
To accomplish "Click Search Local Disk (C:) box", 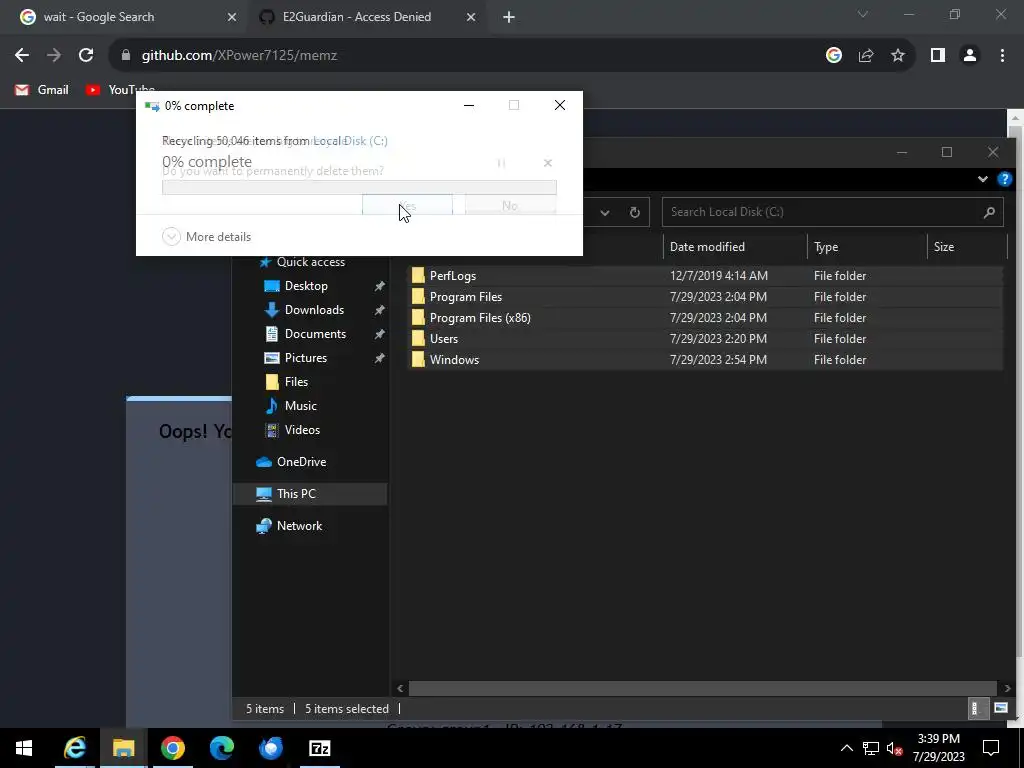I will click(x=832, y=212).
